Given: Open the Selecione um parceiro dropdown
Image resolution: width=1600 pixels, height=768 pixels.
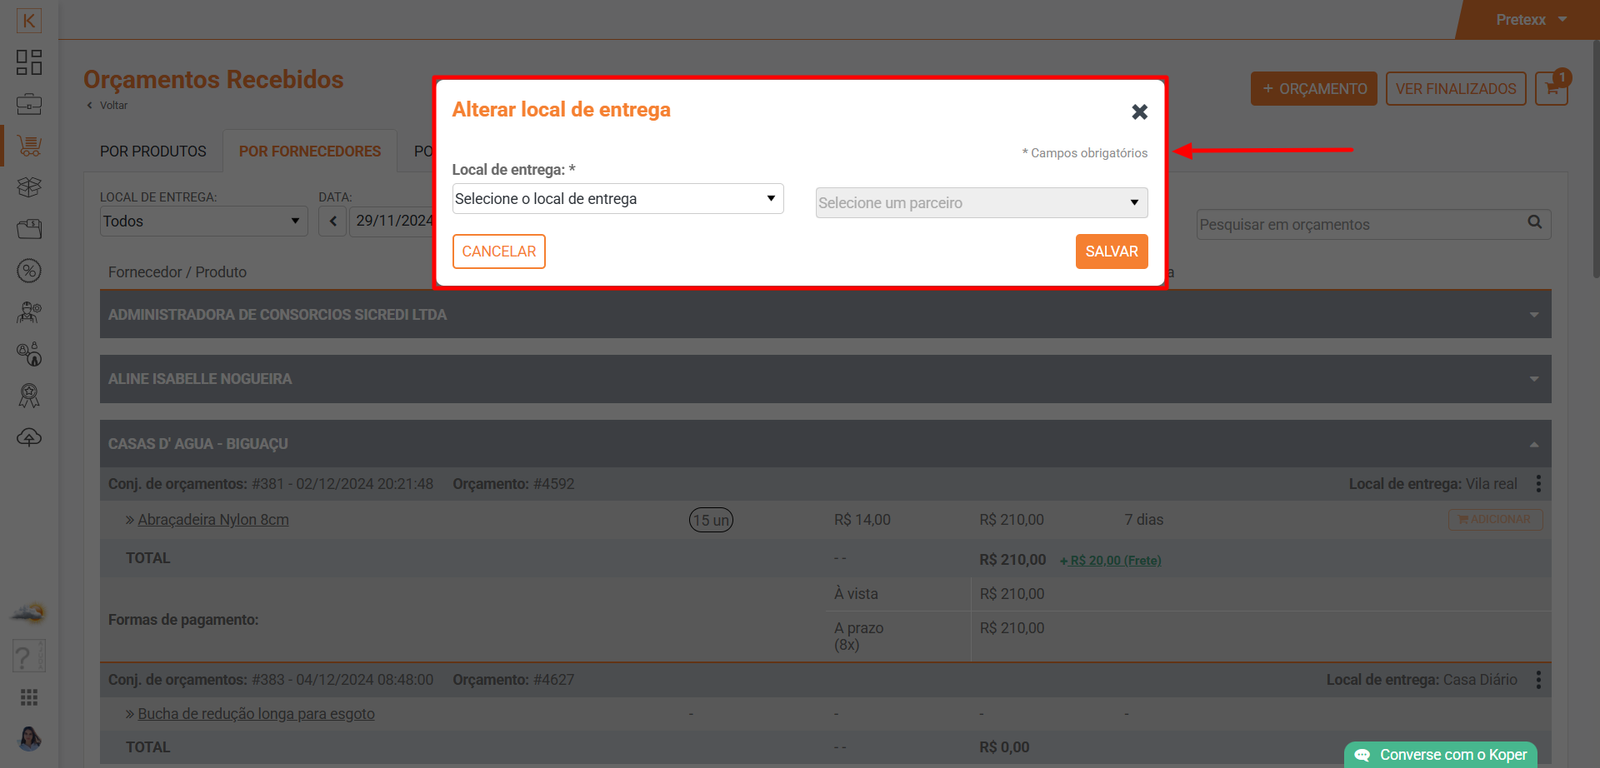Looking at the screenshot, I should tap(981, 203).
